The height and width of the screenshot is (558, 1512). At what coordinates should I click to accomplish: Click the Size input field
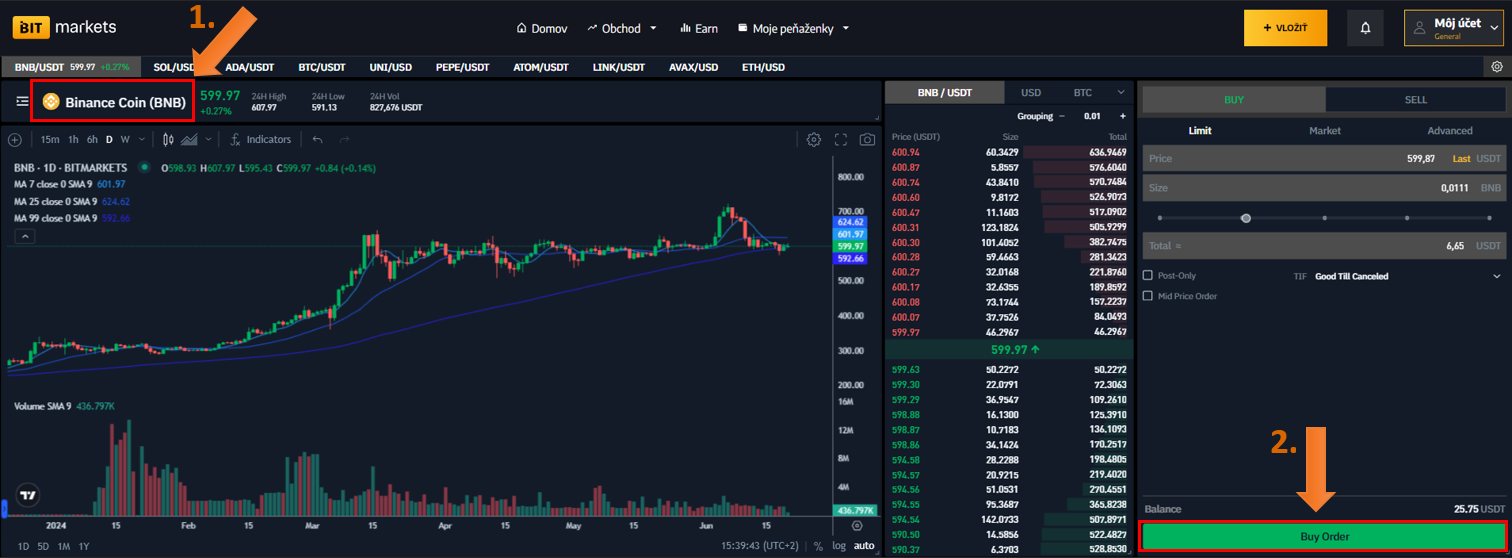coord(1323,187)
